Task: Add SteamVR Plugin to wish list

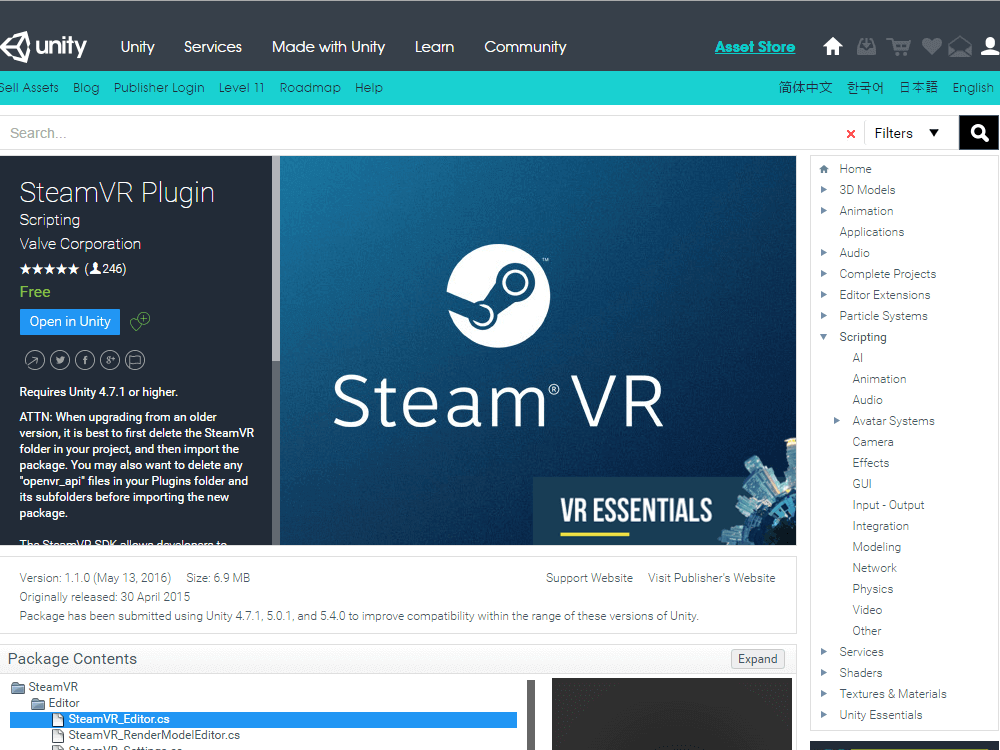Action: [140, 321]
